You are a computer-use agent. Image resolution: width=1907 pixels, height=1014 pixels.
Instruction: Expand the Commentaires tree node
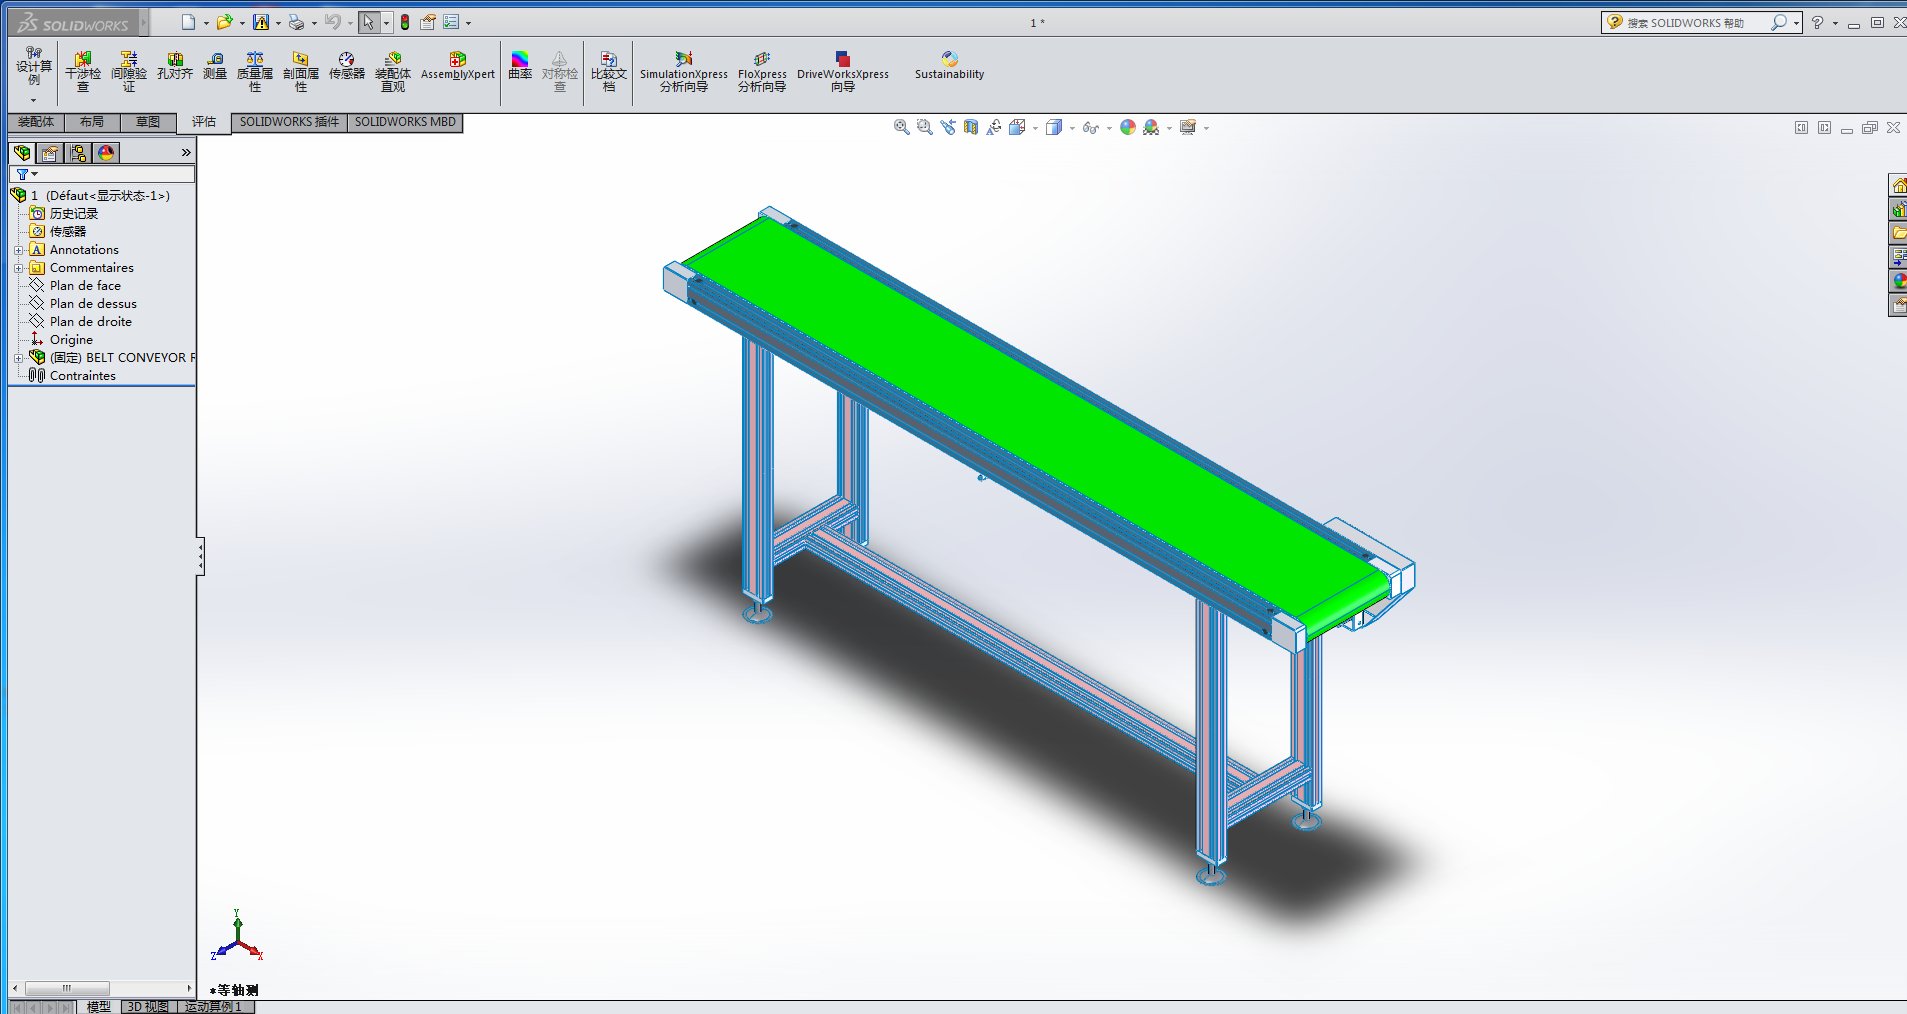point(18,268)
